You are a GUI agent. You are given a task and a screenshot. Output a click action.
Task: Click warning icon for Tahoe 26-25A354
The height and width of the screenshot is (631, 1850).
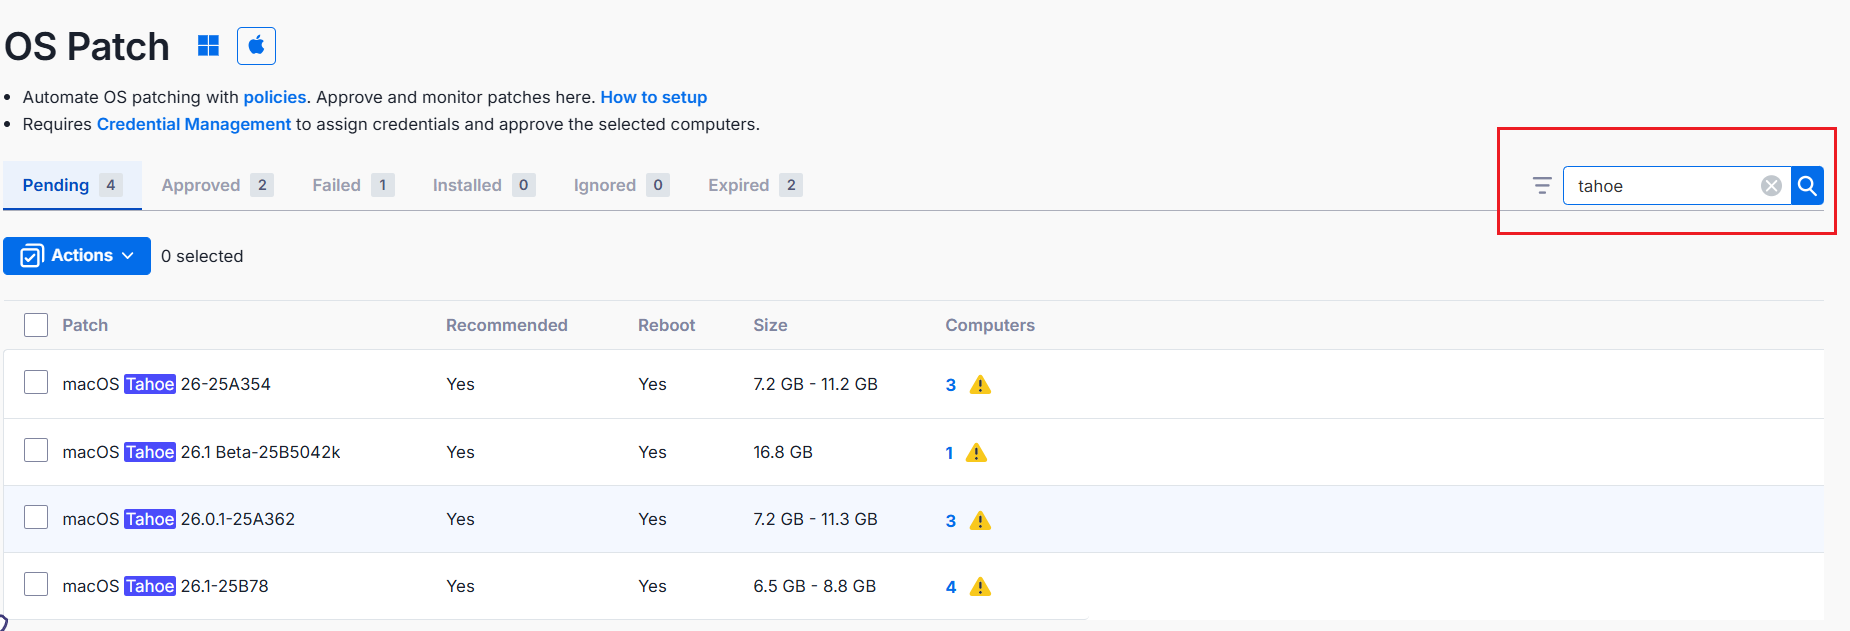click(x=981, y=385)
